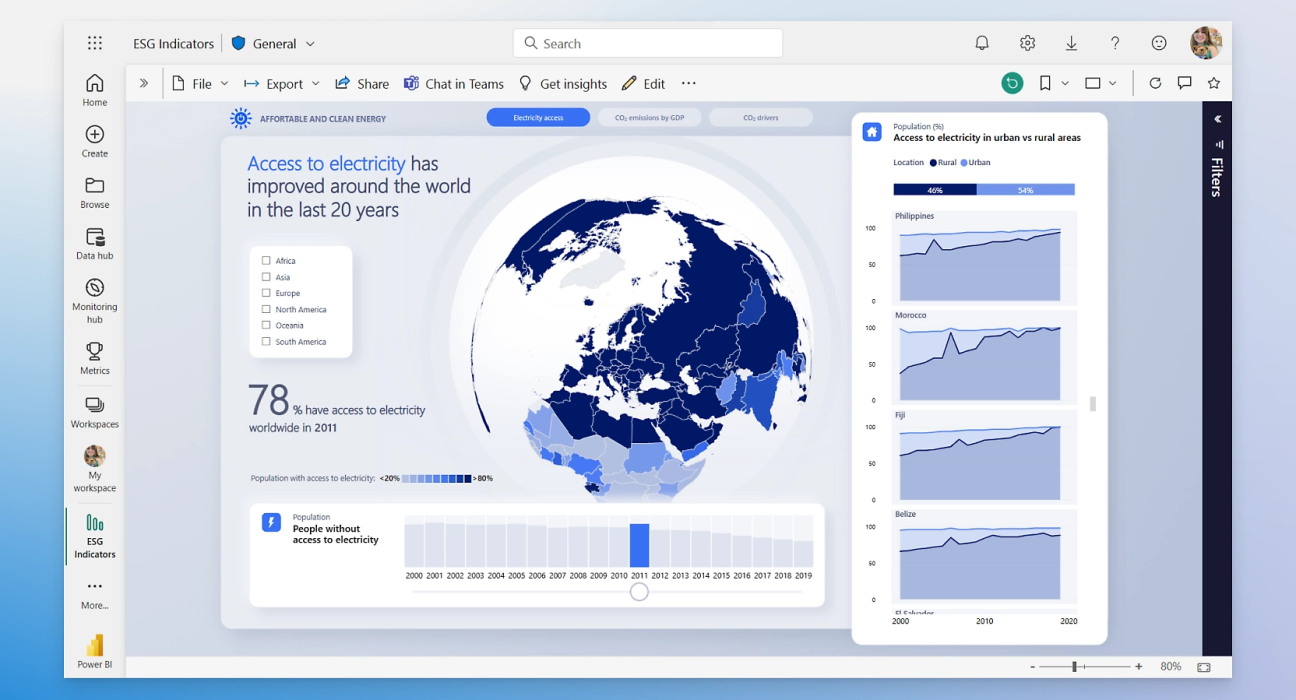Add report to favorites with star
1296x700 pixels.
(x=1214, y=84)
